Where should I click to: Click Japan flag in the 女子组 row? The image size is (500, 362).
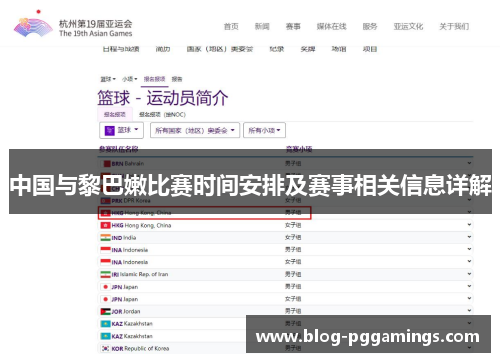click(105, 299)
